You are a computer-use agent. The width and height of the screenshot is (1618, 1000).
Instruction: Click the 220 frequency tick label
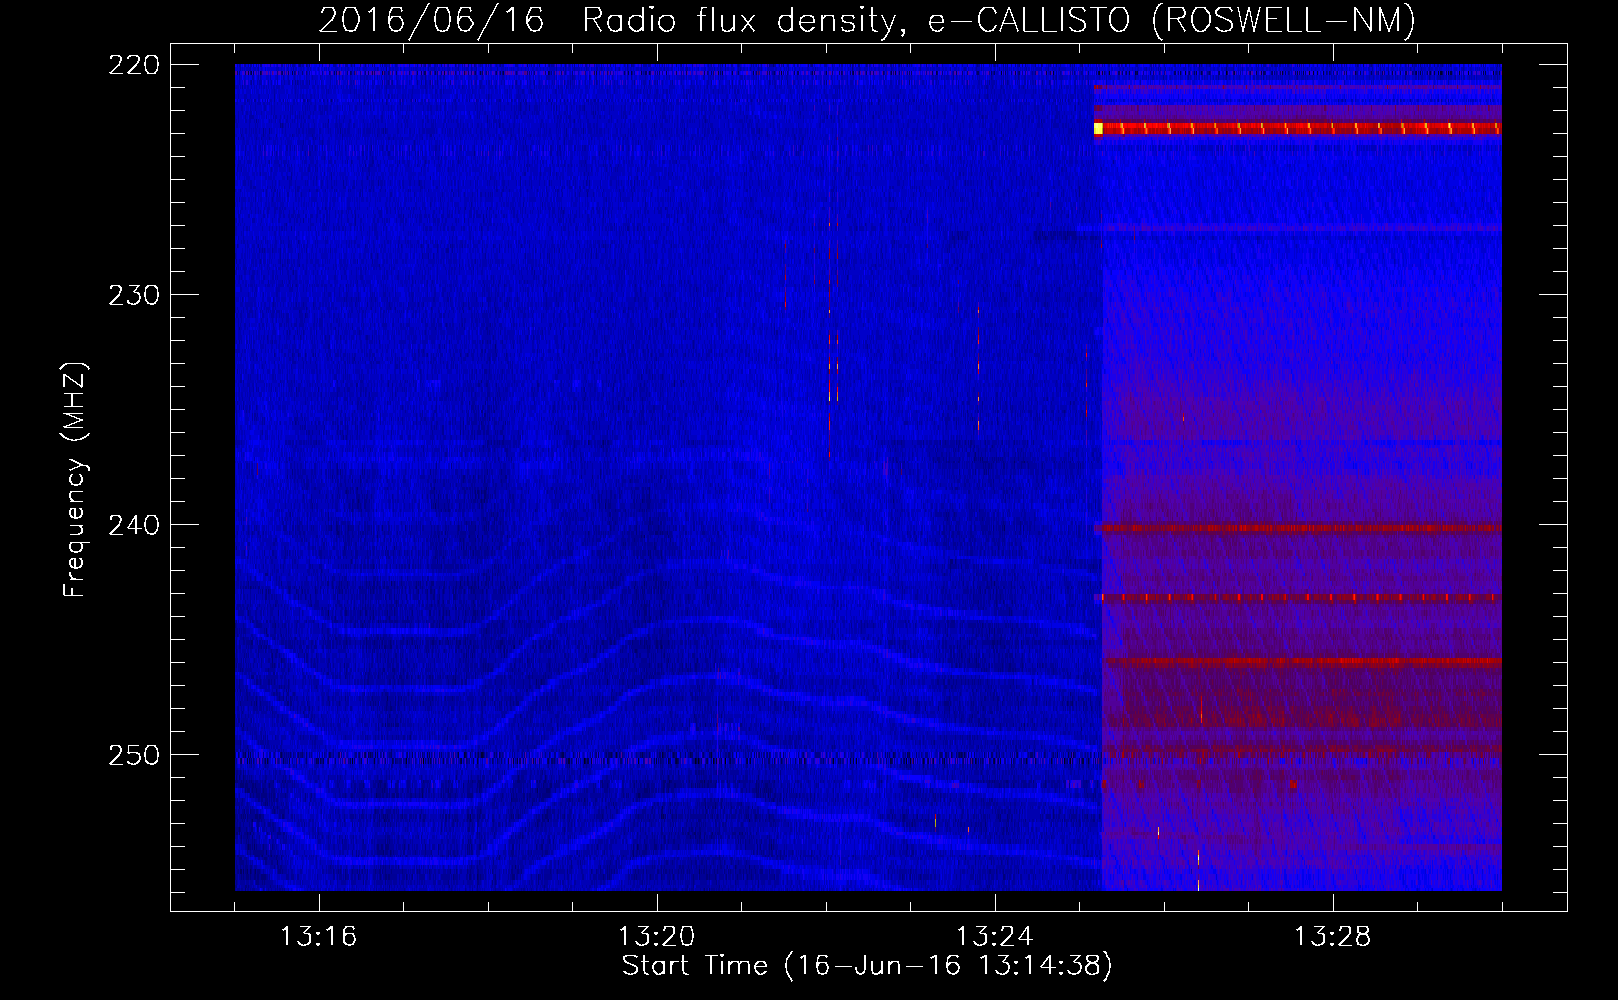[x=134, y=65]
